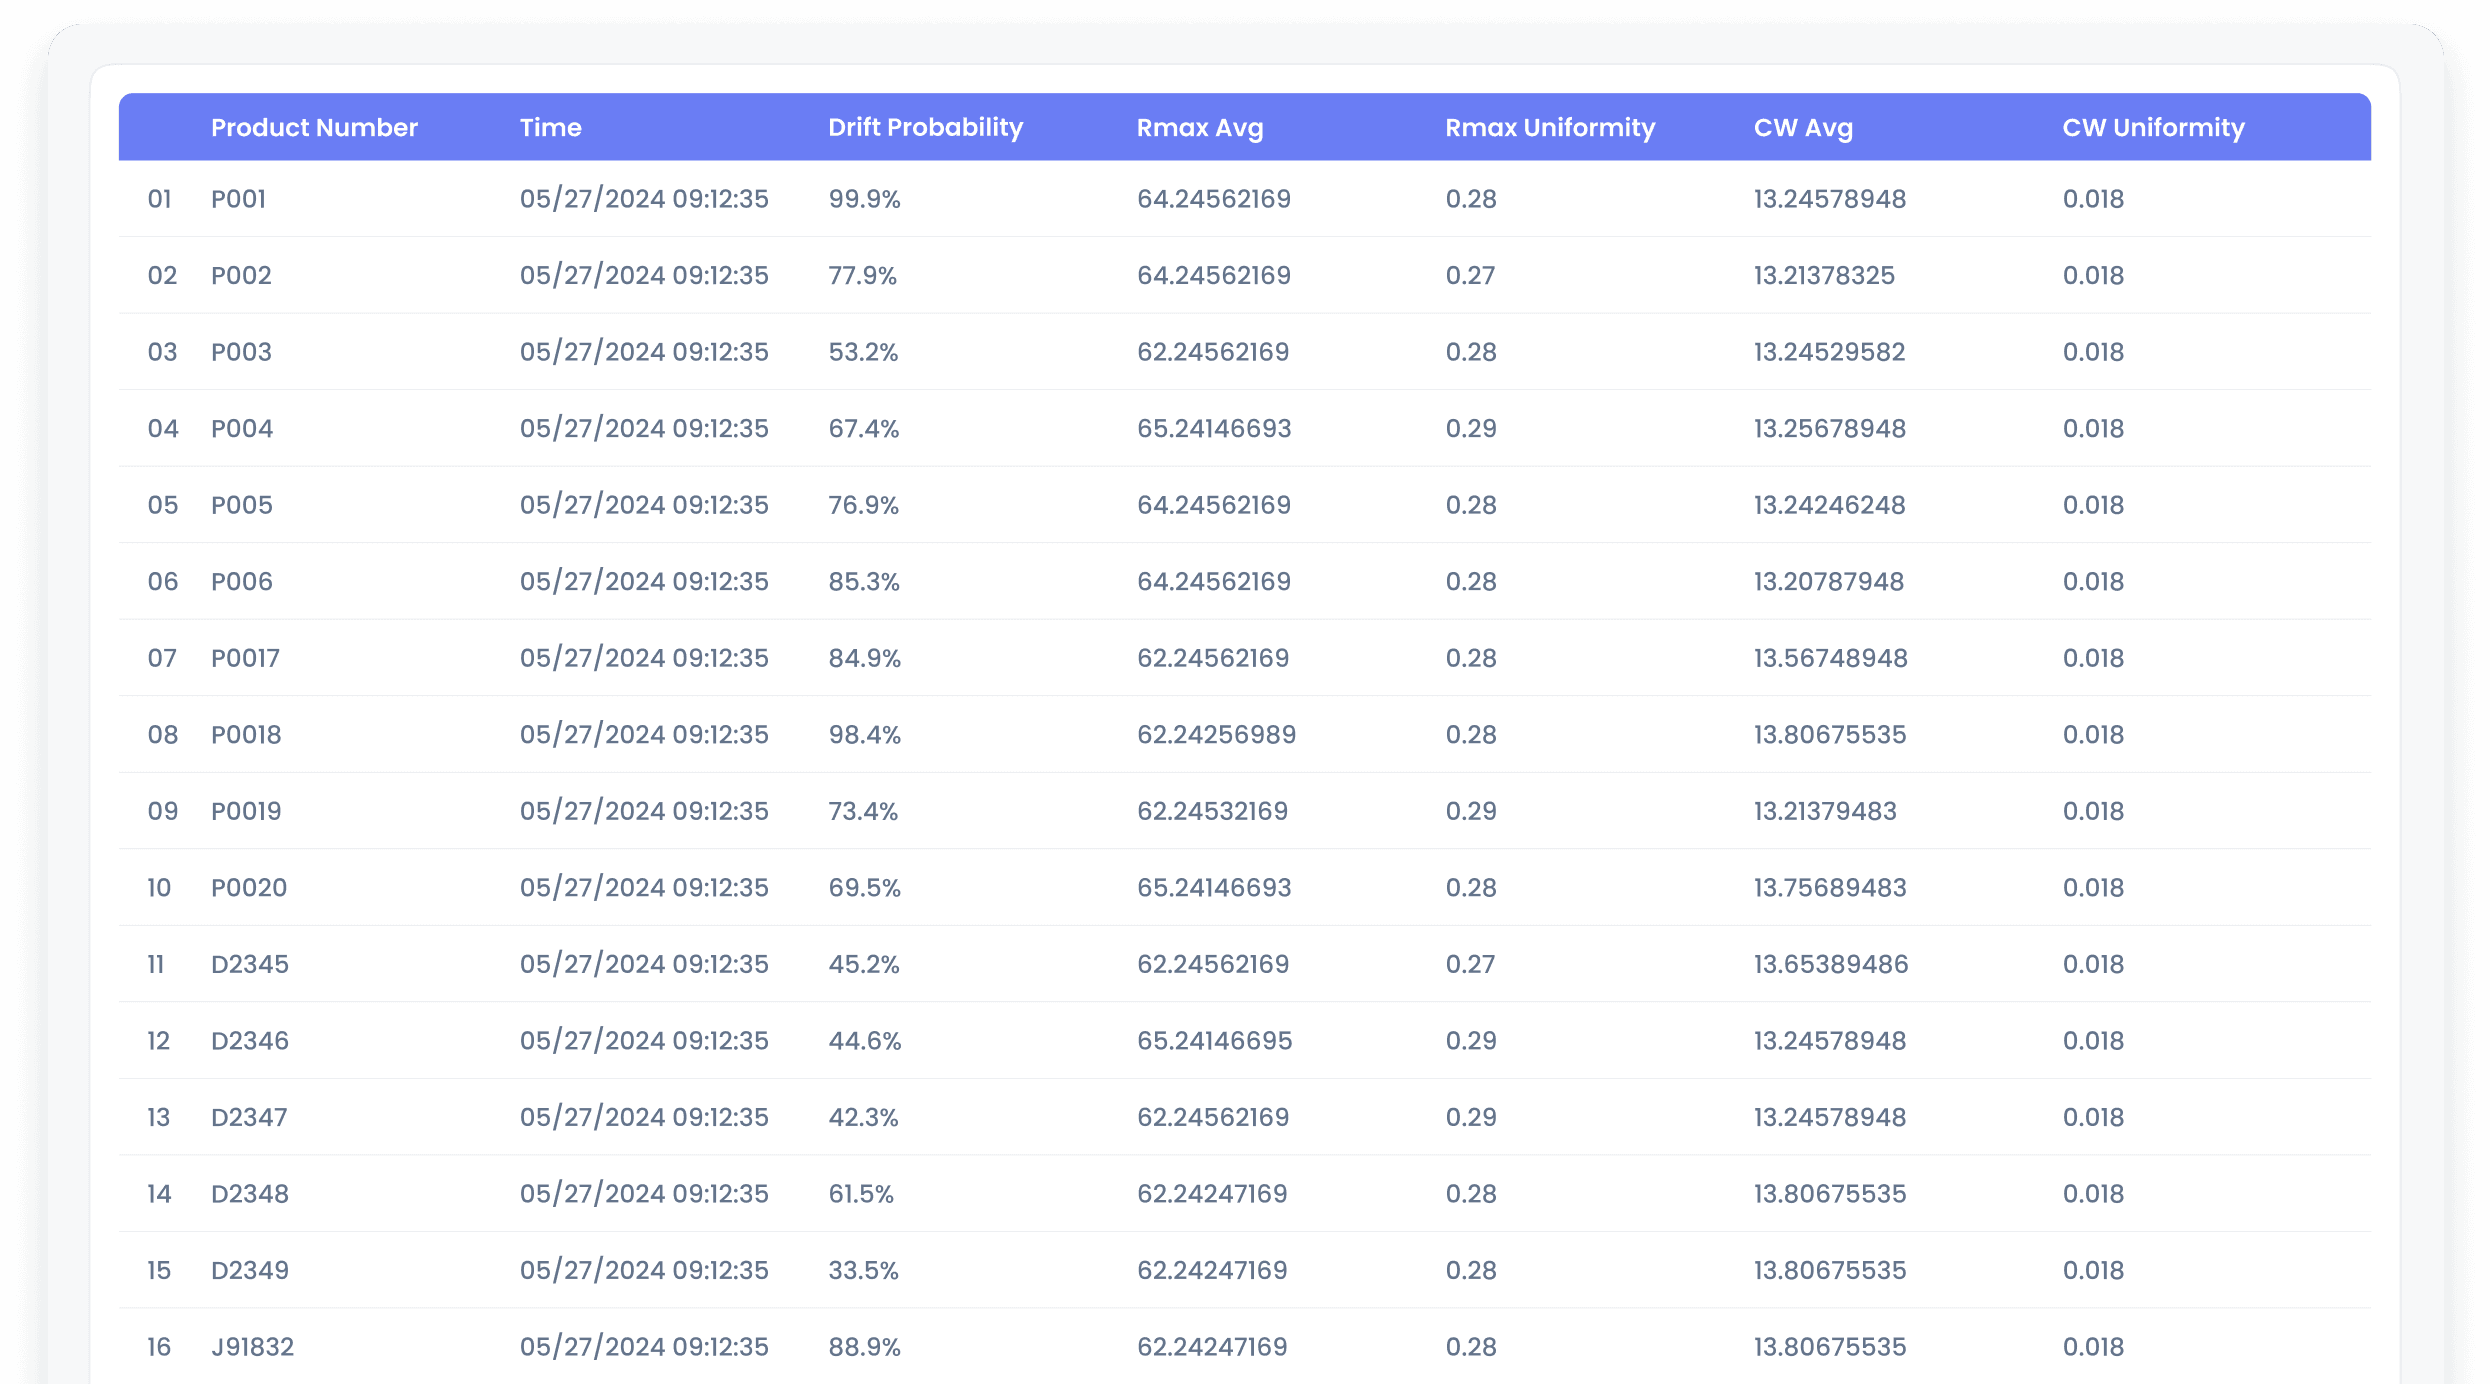The width and height of the screenshot is (2490, 1384).
Task: Click the D2348 product cell
Action: click(250, 1194)
